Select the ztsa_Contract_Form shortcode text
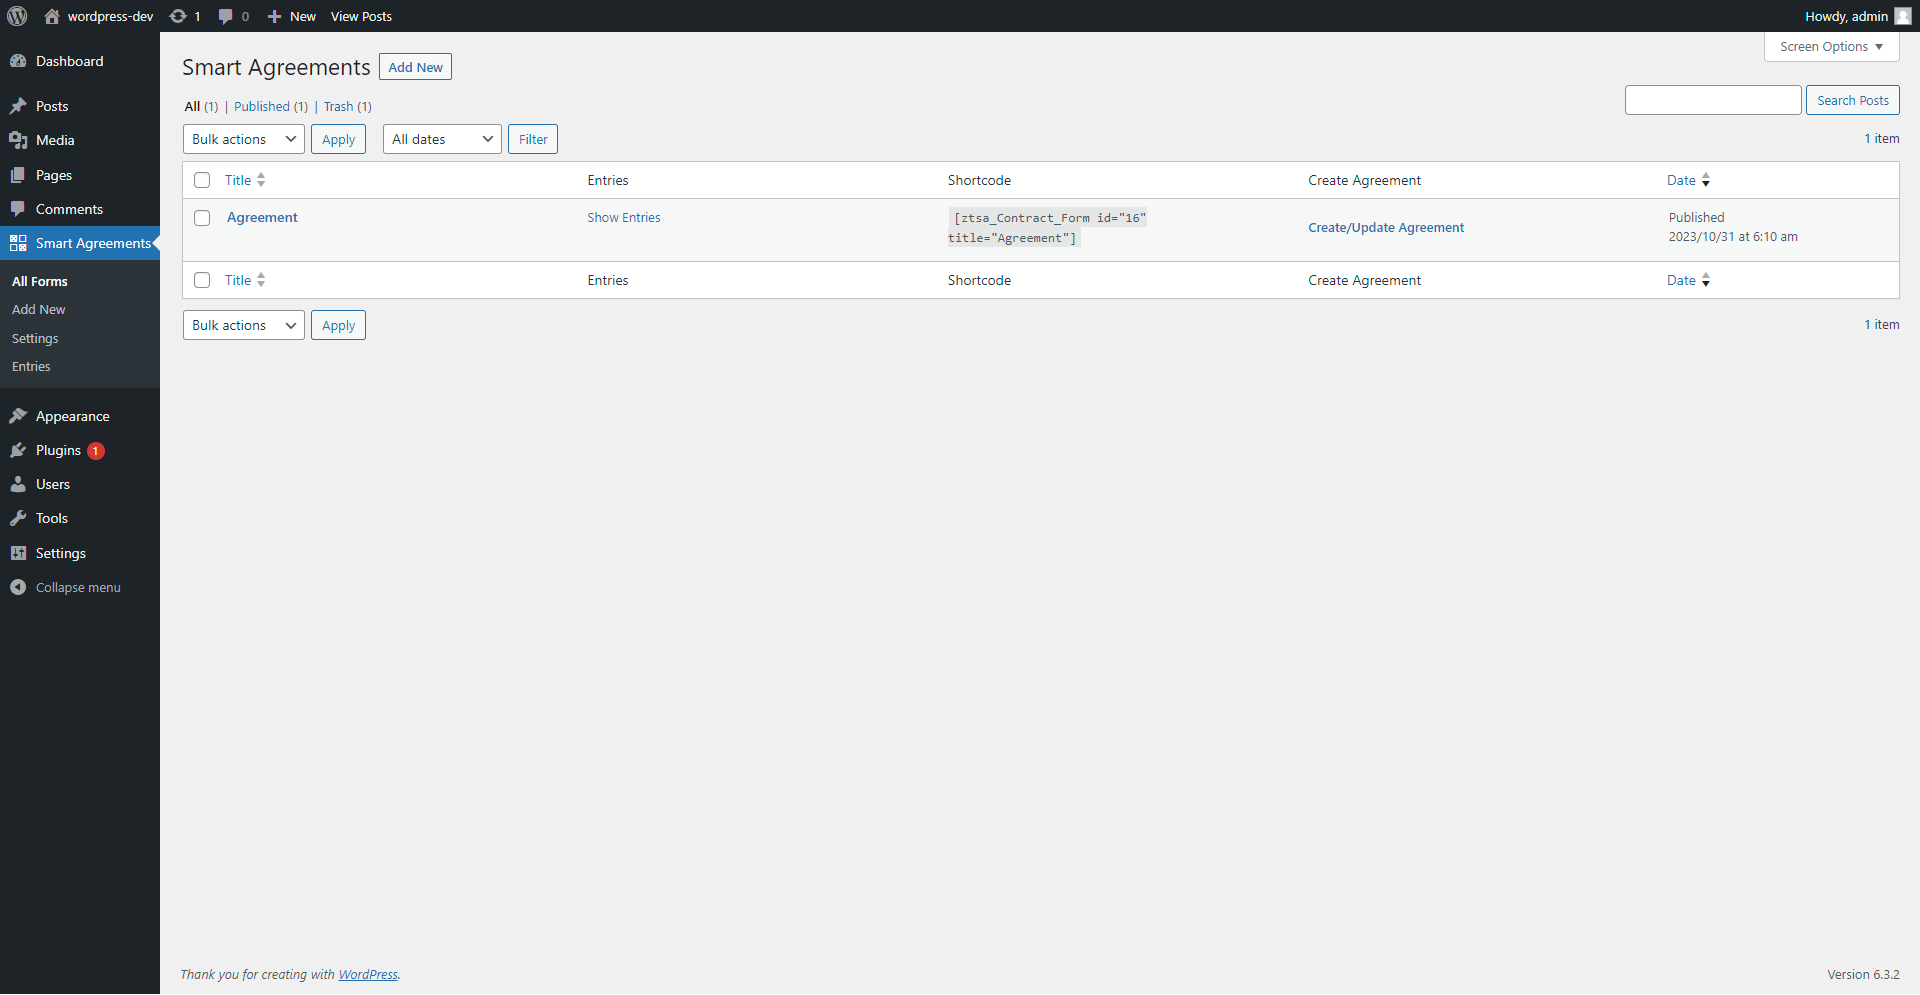This screenshot has height=995, width=1920. 1047,228
